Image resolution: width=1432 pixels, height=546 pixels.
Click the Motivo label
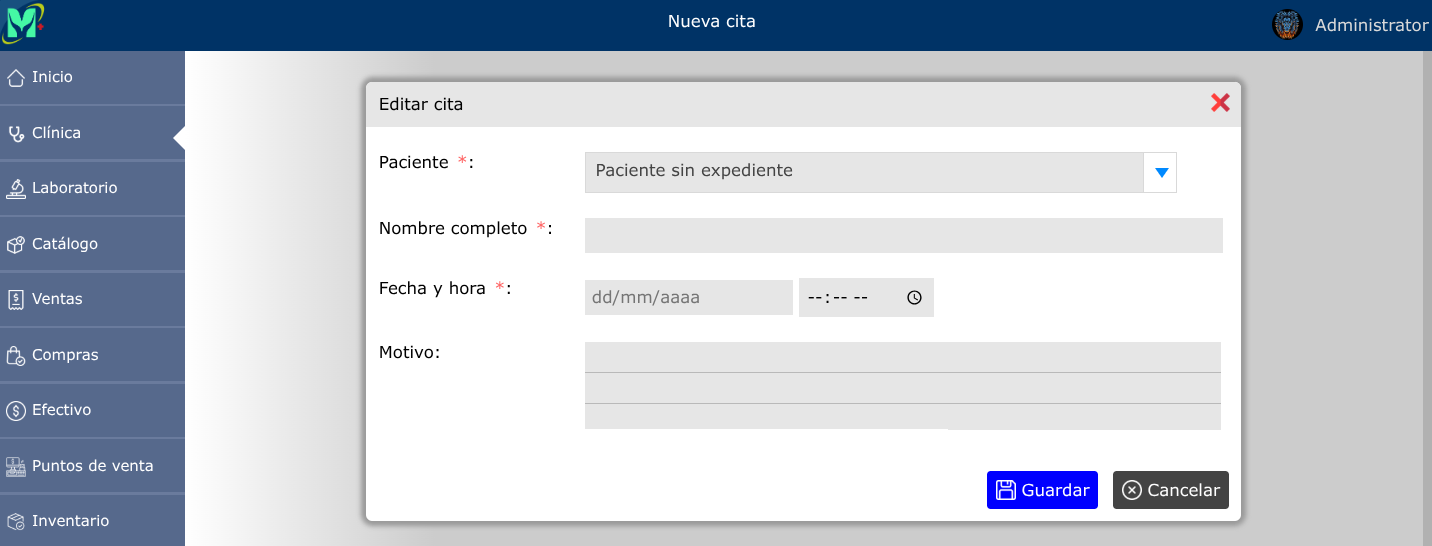(x=409, y=352)
